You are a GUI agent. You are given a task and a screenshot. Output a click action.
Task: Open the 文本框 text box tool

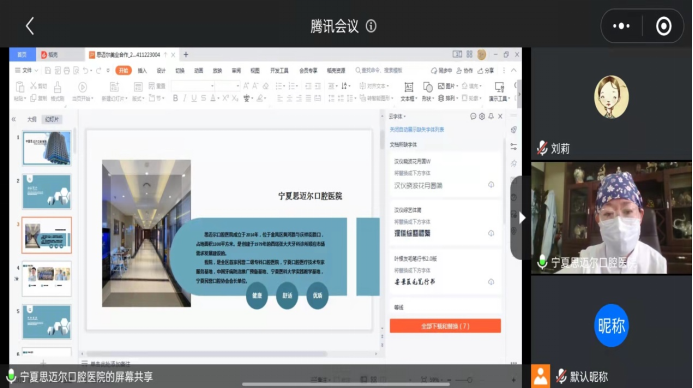(408, 91)
